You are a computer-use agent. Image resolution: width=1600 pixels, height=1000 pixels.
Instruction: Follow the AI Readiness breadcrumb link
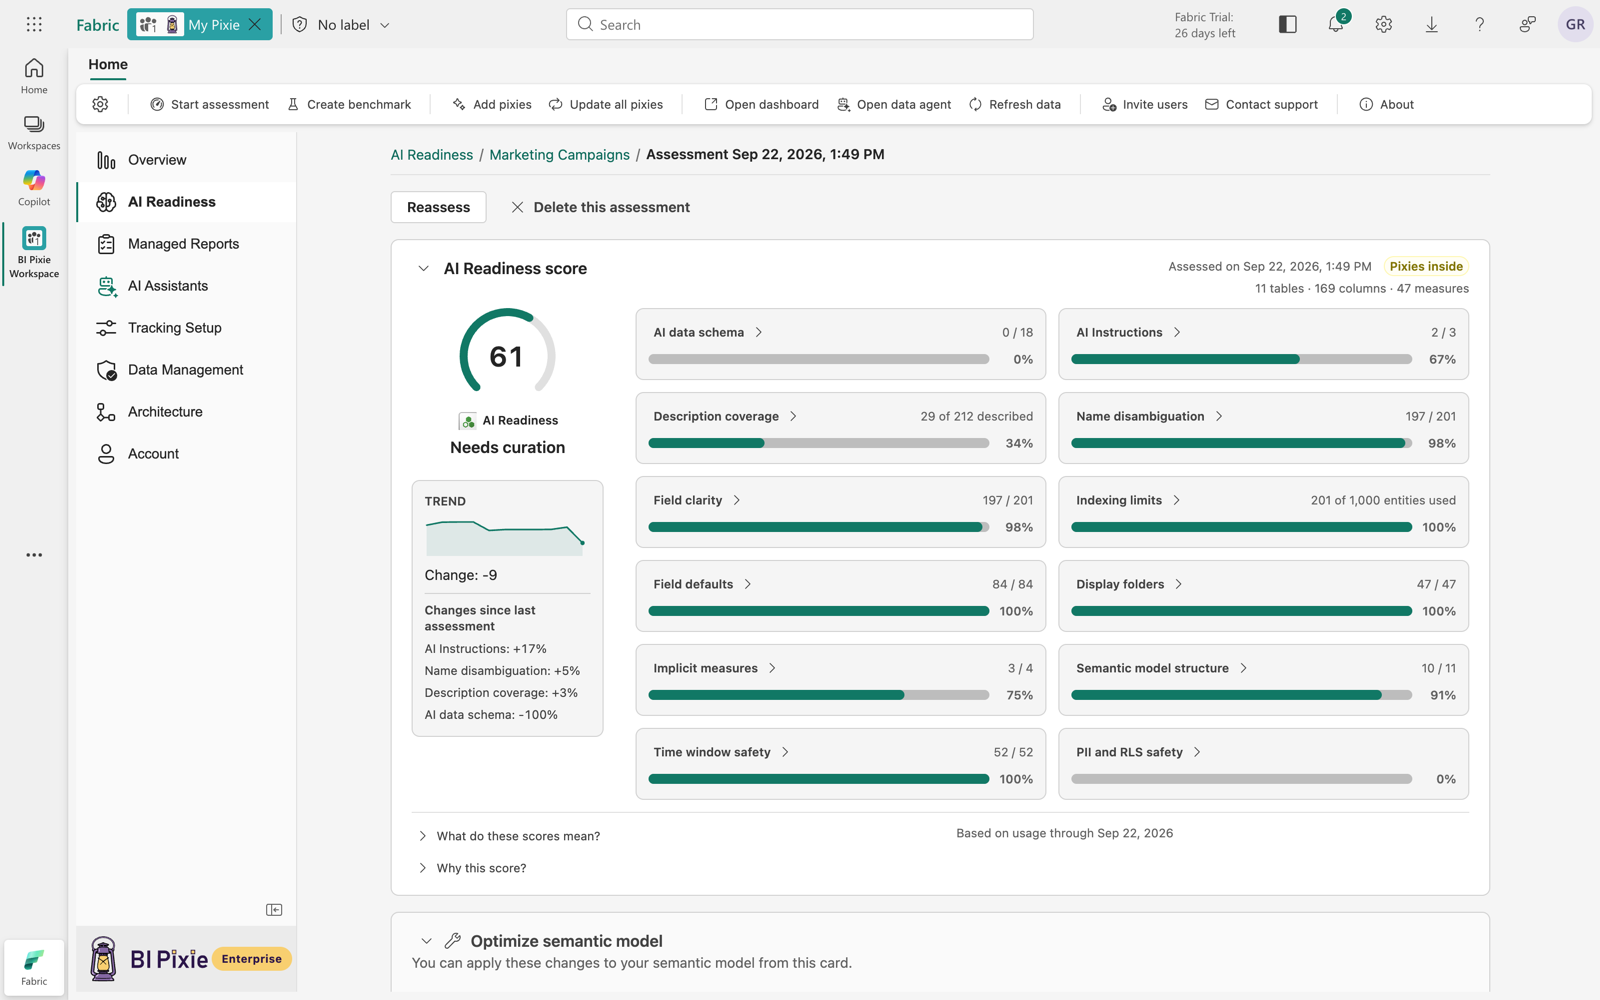tap(432, 154)
